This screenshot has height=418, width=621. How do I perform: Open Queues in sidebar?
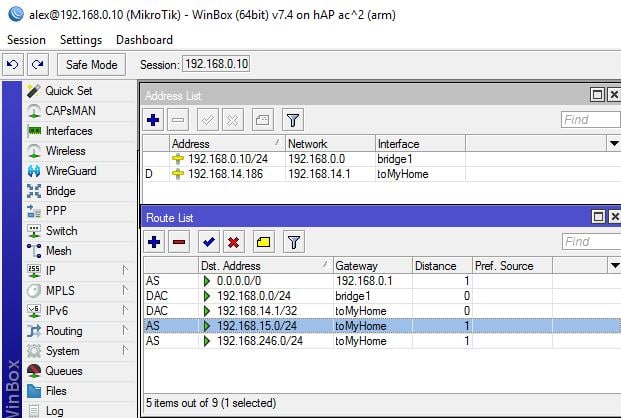79,371
